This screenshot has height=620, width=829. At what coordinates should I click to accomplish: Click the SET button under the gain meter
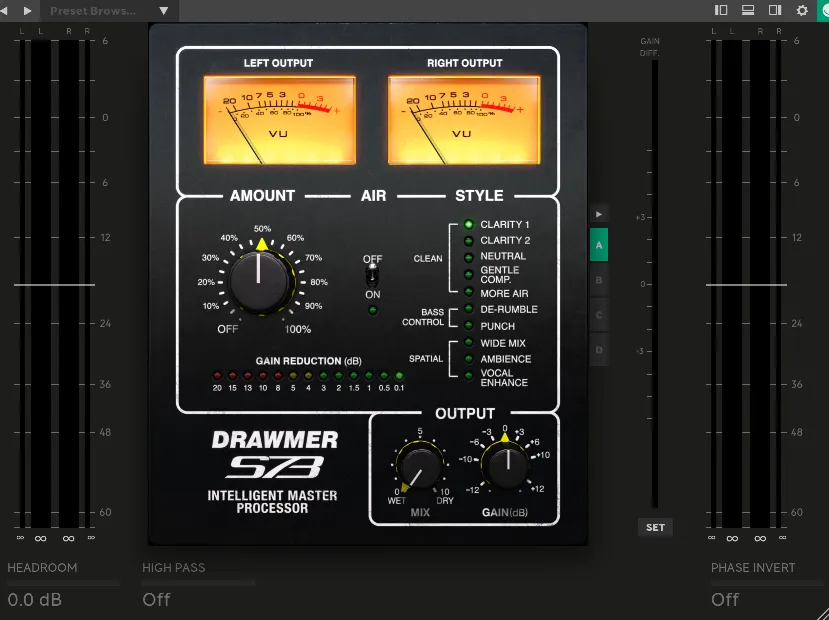[655, 527]
